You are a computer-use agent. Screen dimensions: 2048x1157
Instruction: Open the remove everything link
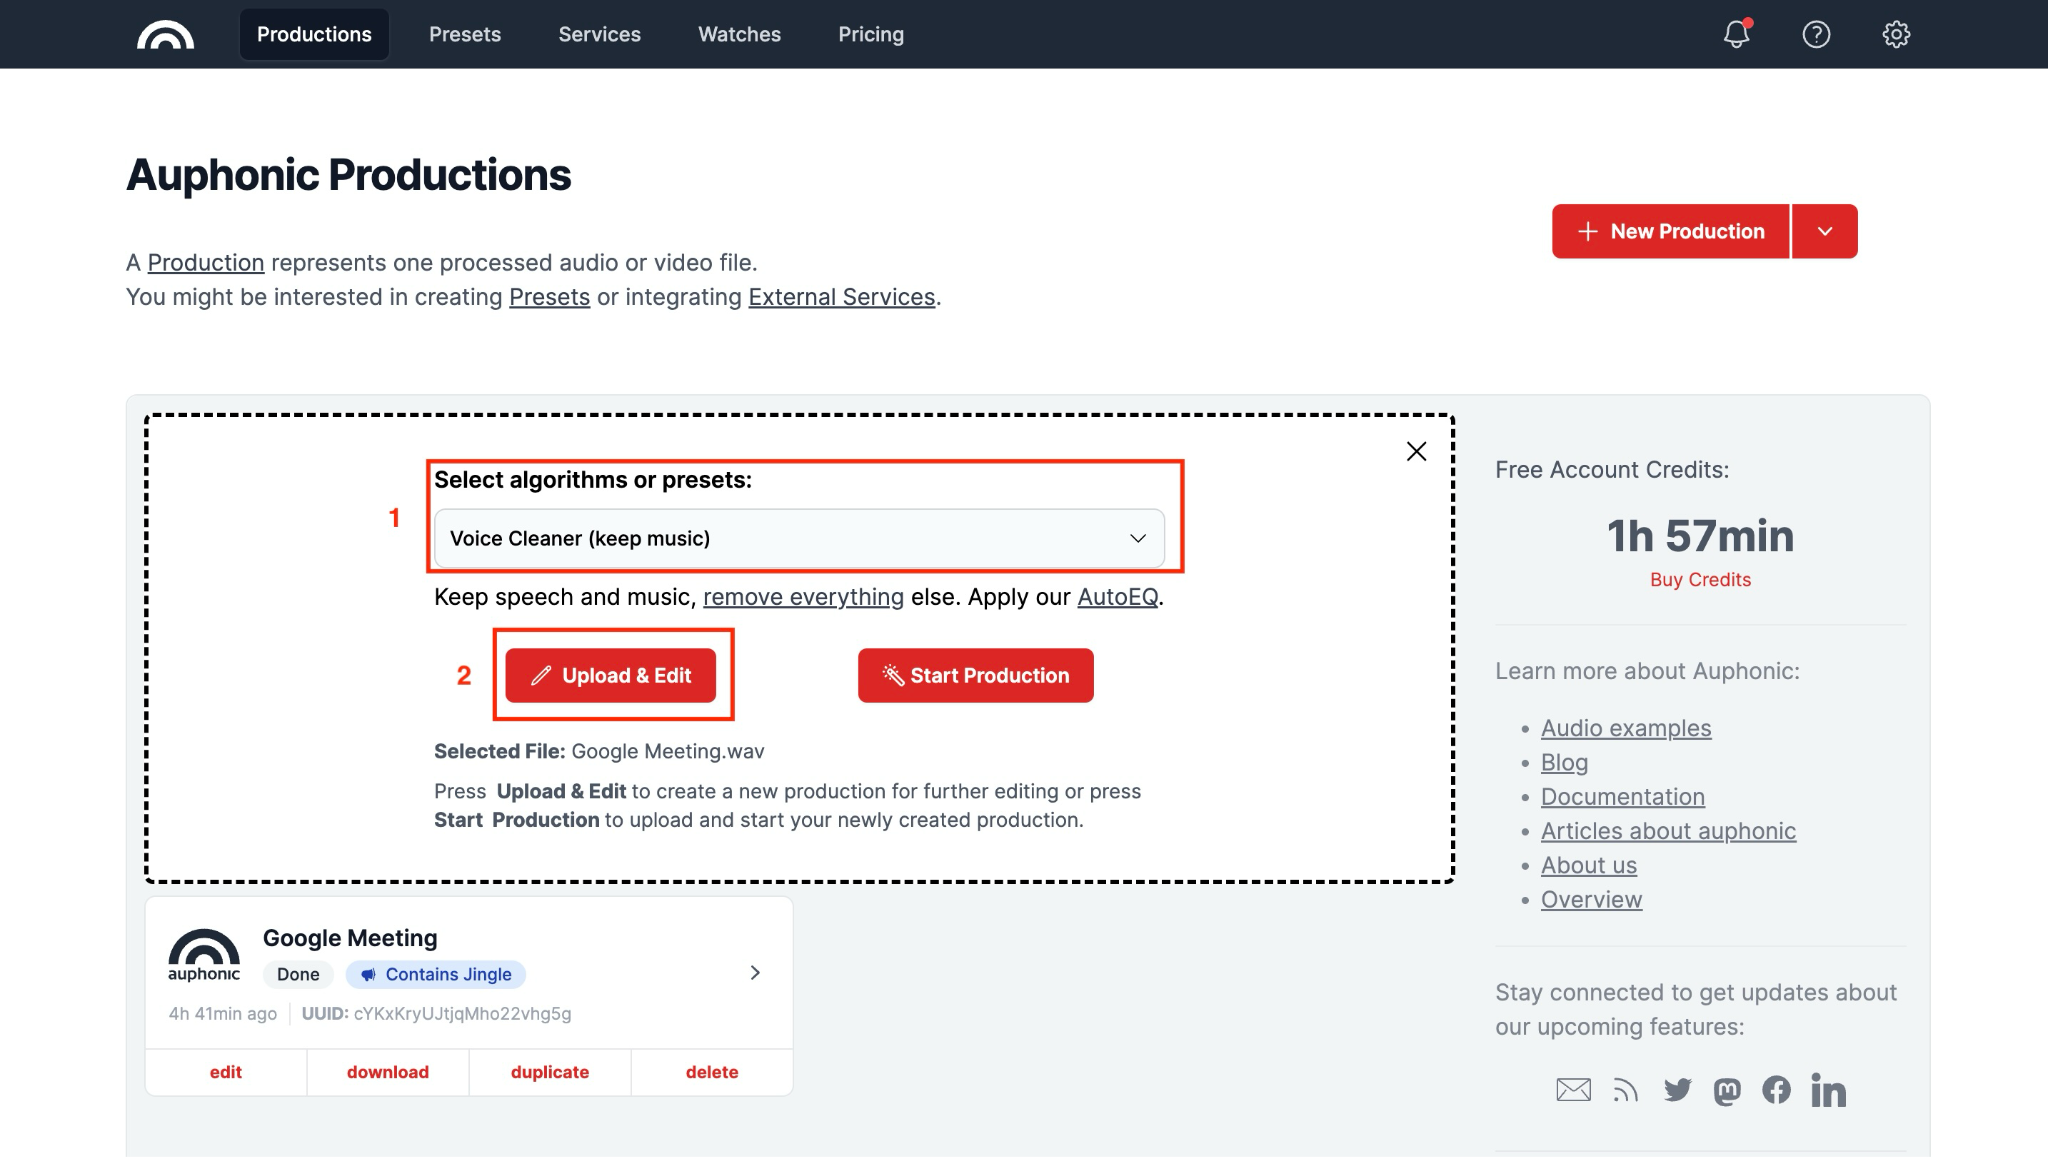(x=803, y=597)
